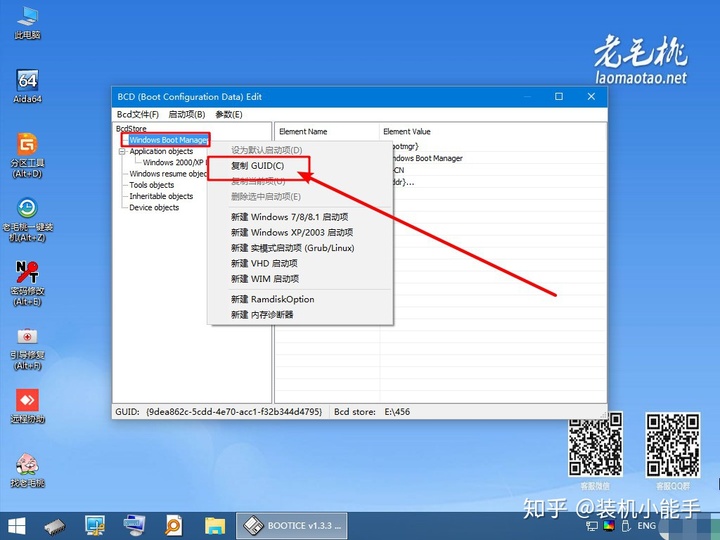Viewport: 720px width, 540px height.
Task: Select Device objects tree item
Action: [154, 208]
